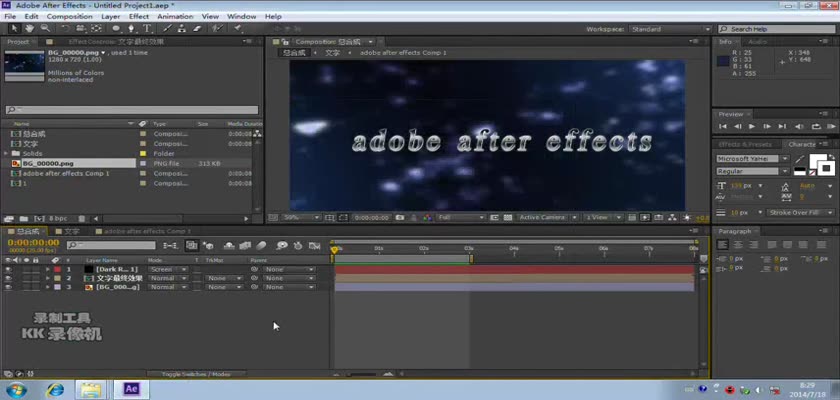Show channel and color management settings
The width and height of the screenshot is (840, 400).
[427, 217]
